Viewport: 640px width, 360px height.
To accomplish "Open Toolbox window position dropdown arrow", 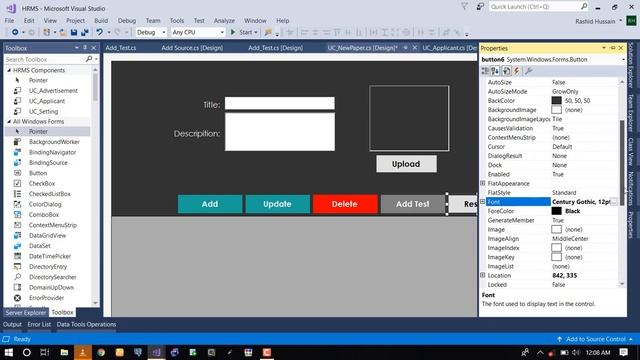I will click(x=76, y=48).
